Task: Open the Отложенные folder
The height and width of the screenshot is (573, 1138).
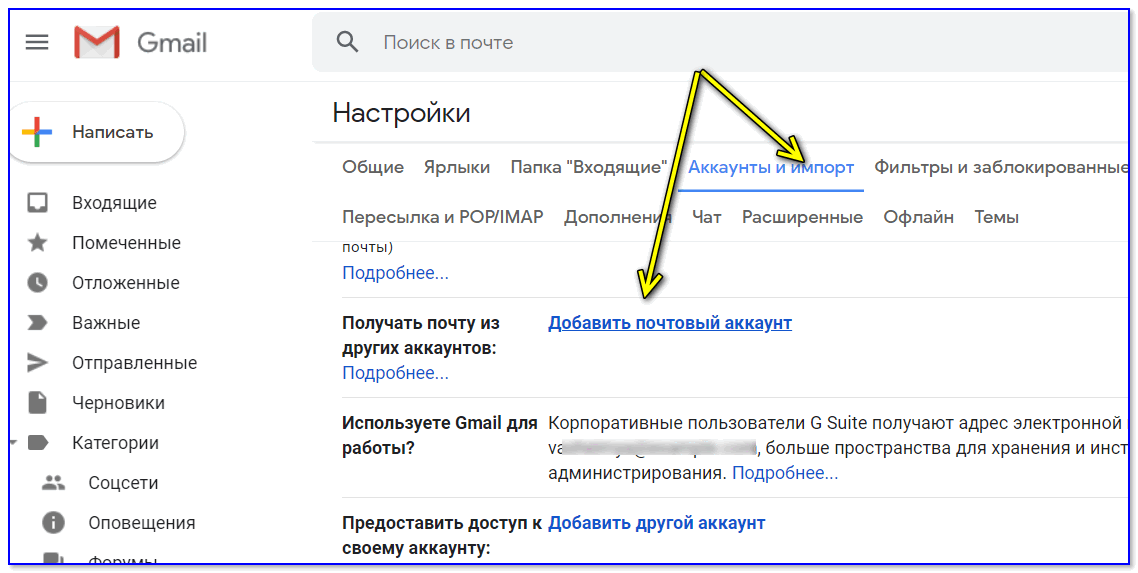Action: (x=126, y=283)
